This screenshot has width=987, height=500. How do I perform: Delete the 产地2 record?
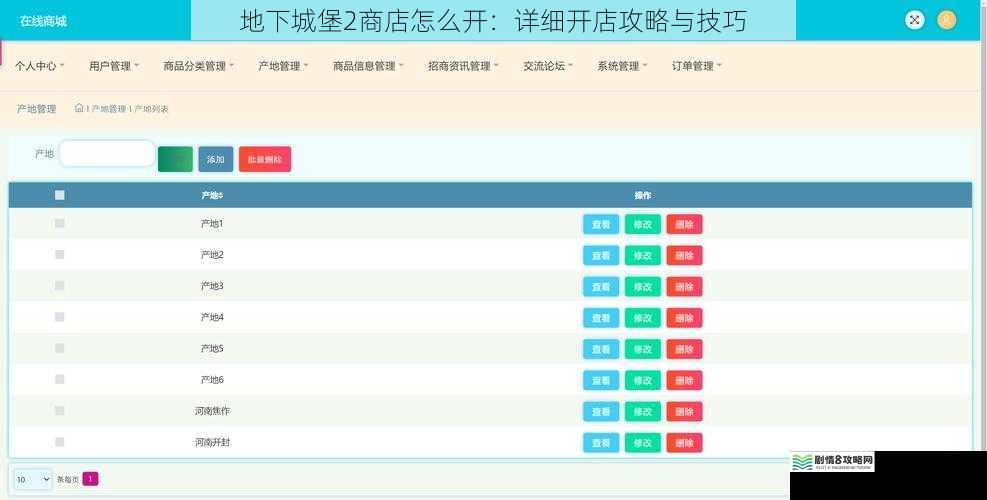pyautogui.click(x=684, y=256)
